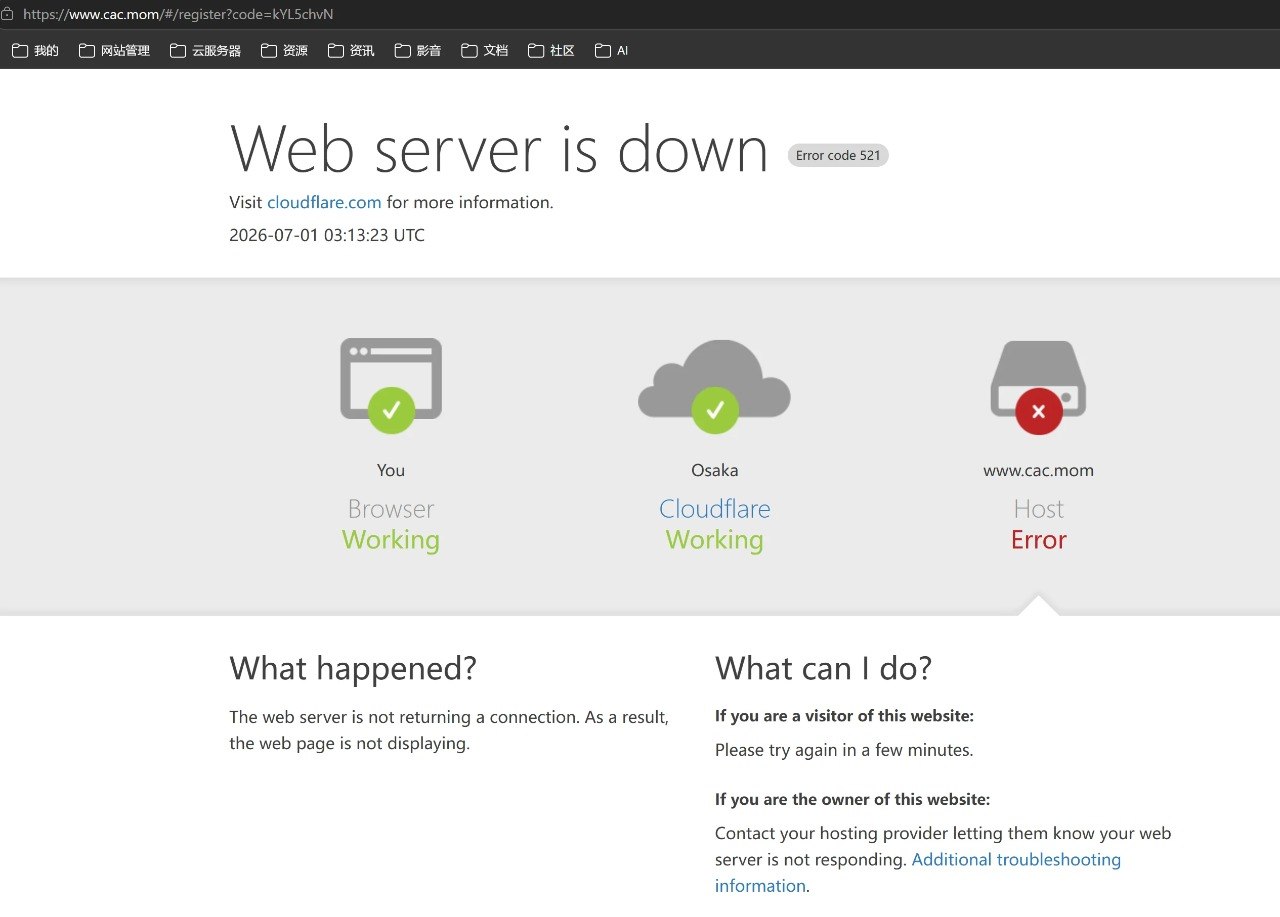1280x917 pixels.
Task: Expand the 云服务器 bookmark folder
Action: pyautogui.click(x=205, y=50)
